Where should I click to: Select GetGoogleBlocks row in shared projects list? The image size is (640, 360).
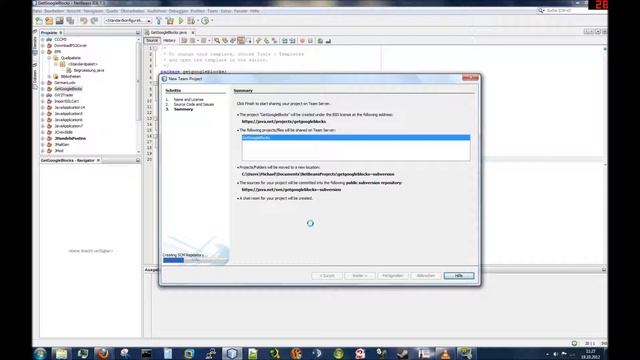pos(356,138)
